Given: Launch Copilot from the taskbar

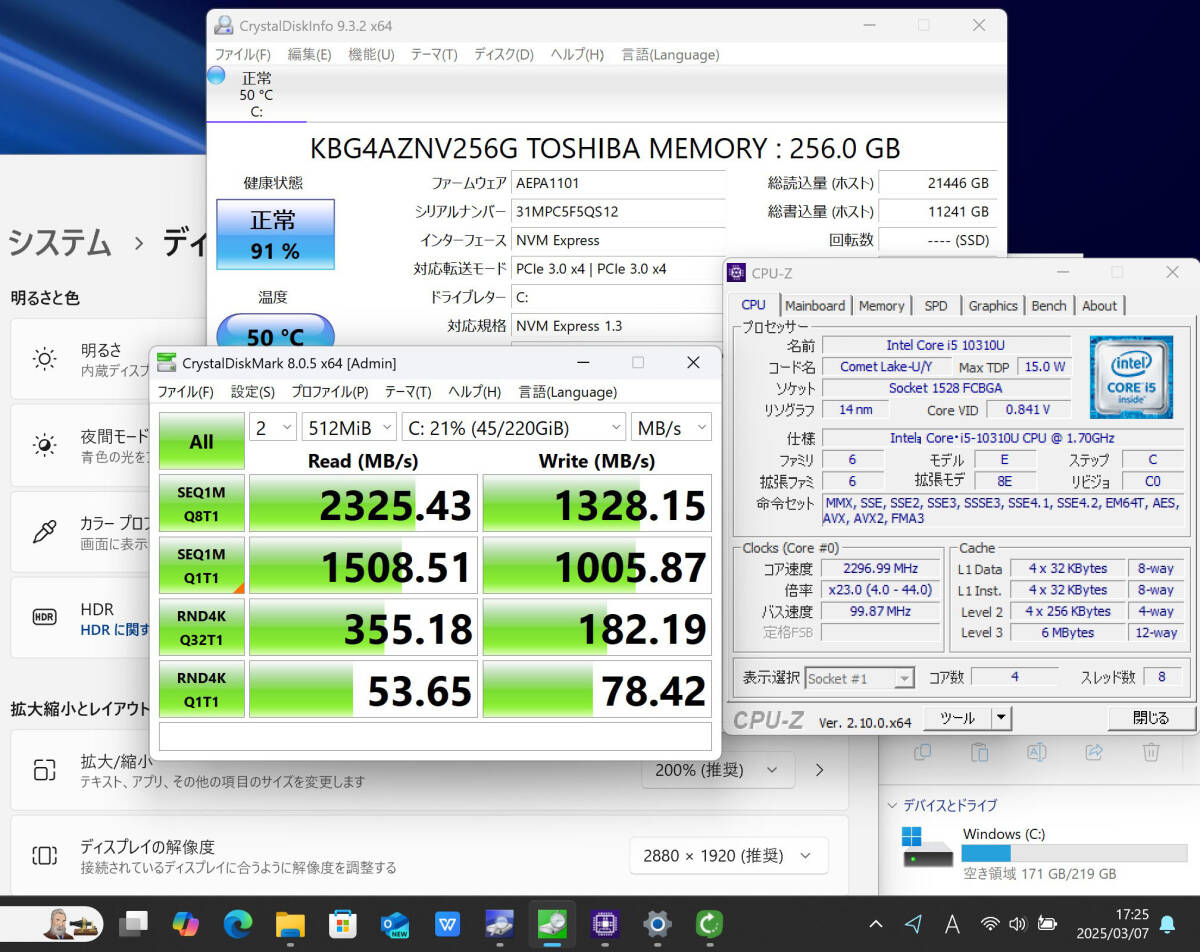Looking at the screenshot, I should [x=185, y=923].
